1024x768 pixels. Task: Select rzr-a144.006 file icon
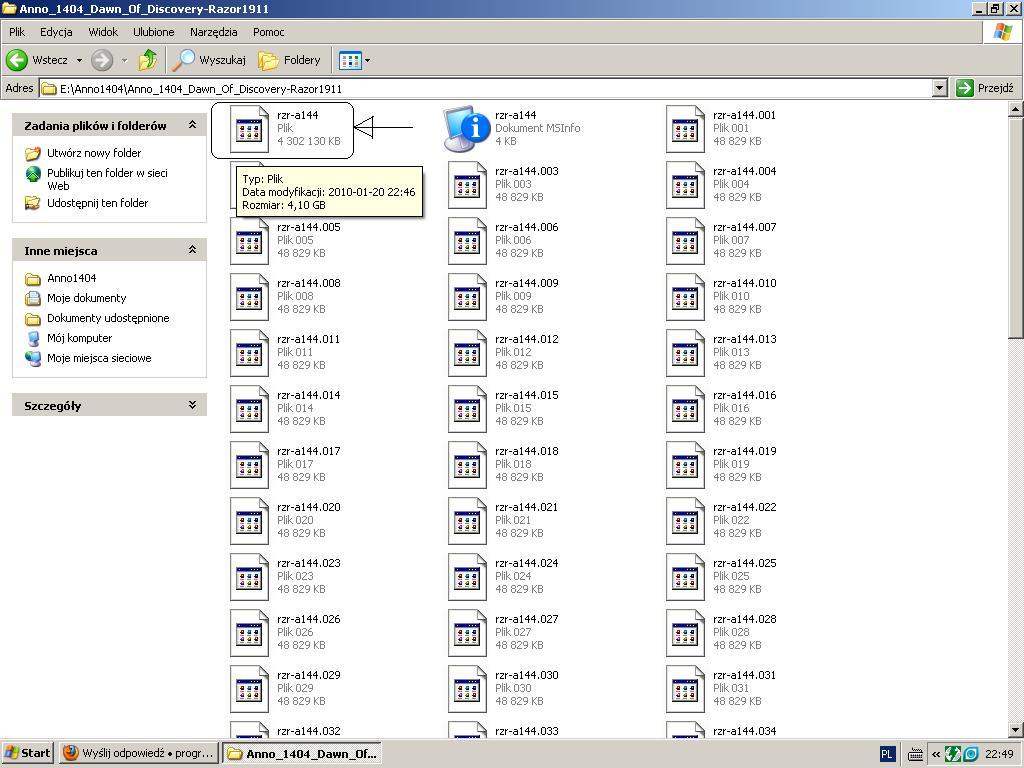point(467,241)
